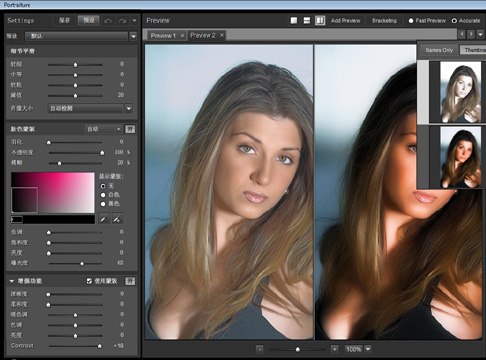Image resolution: width=486 pixels, height=360 pixels.
Task: Click the 暖色调 warmth slider handle
Action: click(75, 315)
